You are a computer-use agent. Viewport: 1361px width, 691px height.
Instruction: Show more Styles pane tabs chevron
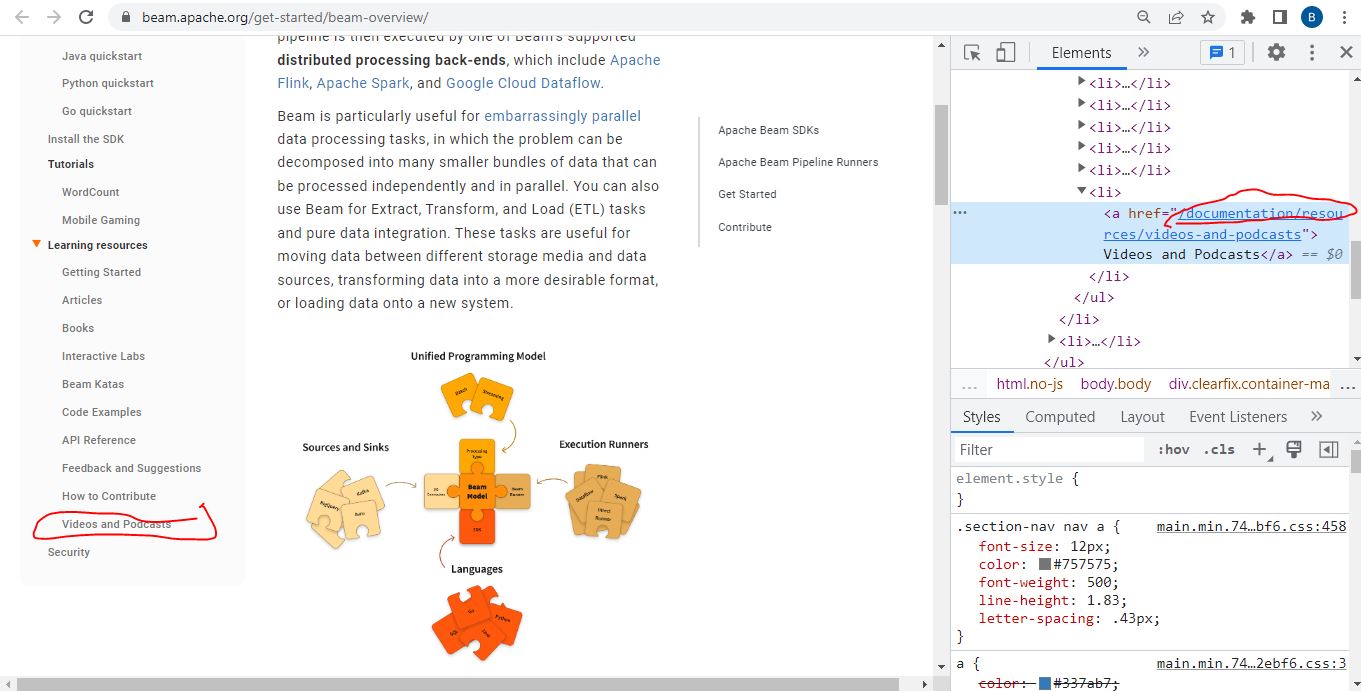click(x=1317, y=416)
